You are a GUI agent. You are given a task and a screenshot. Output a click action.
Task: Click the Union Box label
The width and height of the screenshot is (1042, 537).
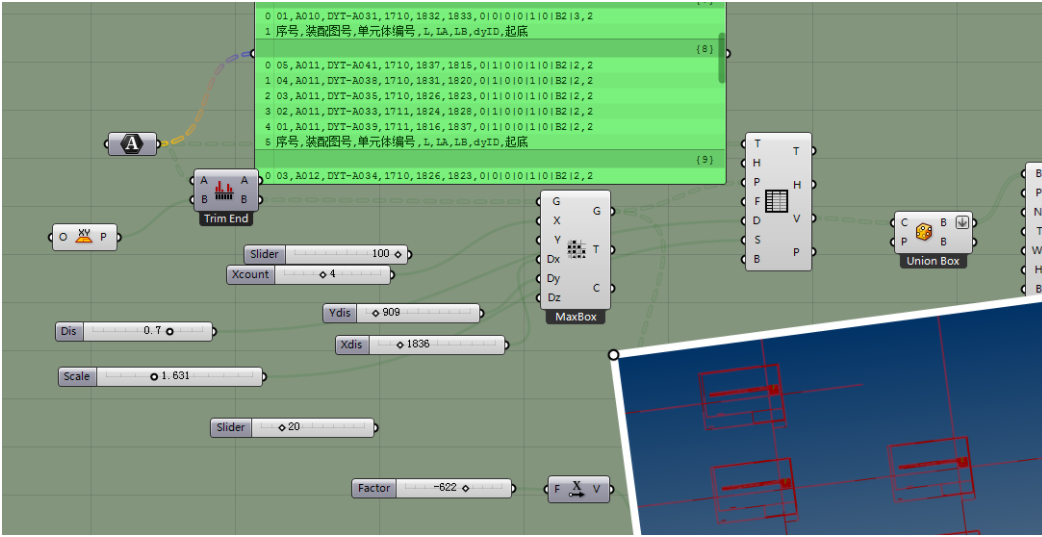click(933, 261)
